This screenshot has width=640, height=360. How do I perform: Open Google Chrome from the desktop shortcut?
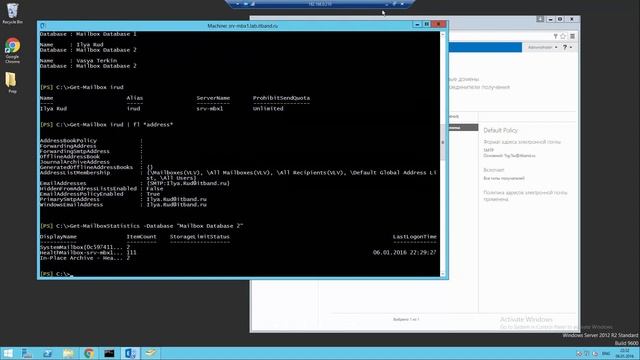12,50
